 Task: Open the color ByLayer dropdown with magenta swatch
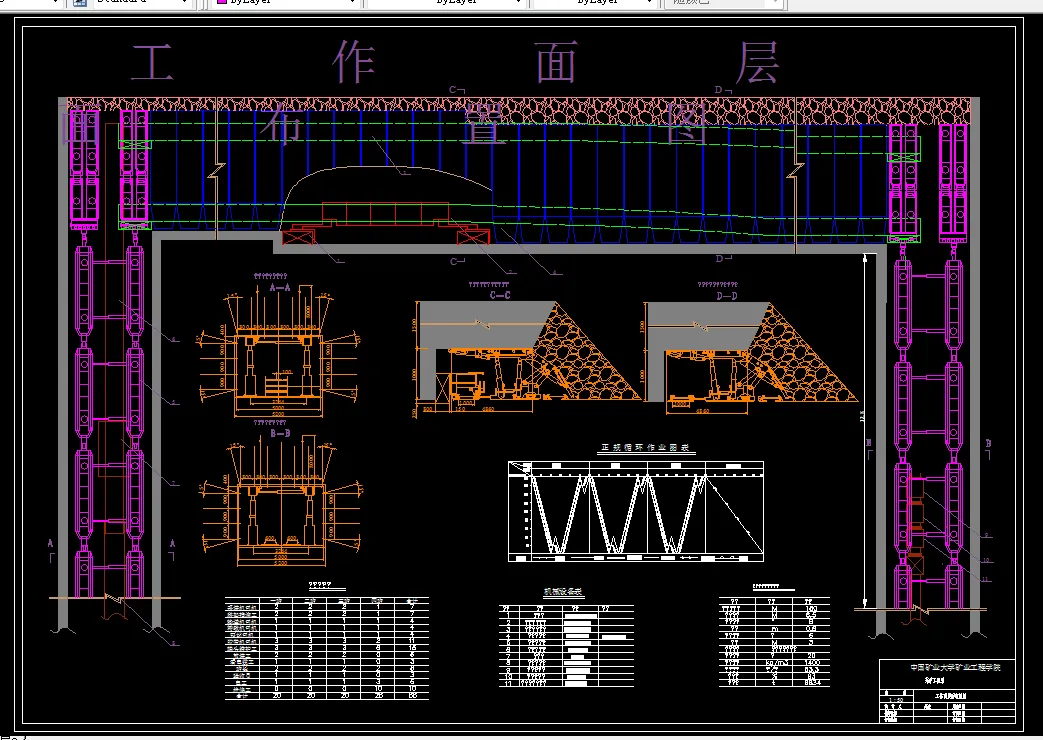(x=287, y=2)
